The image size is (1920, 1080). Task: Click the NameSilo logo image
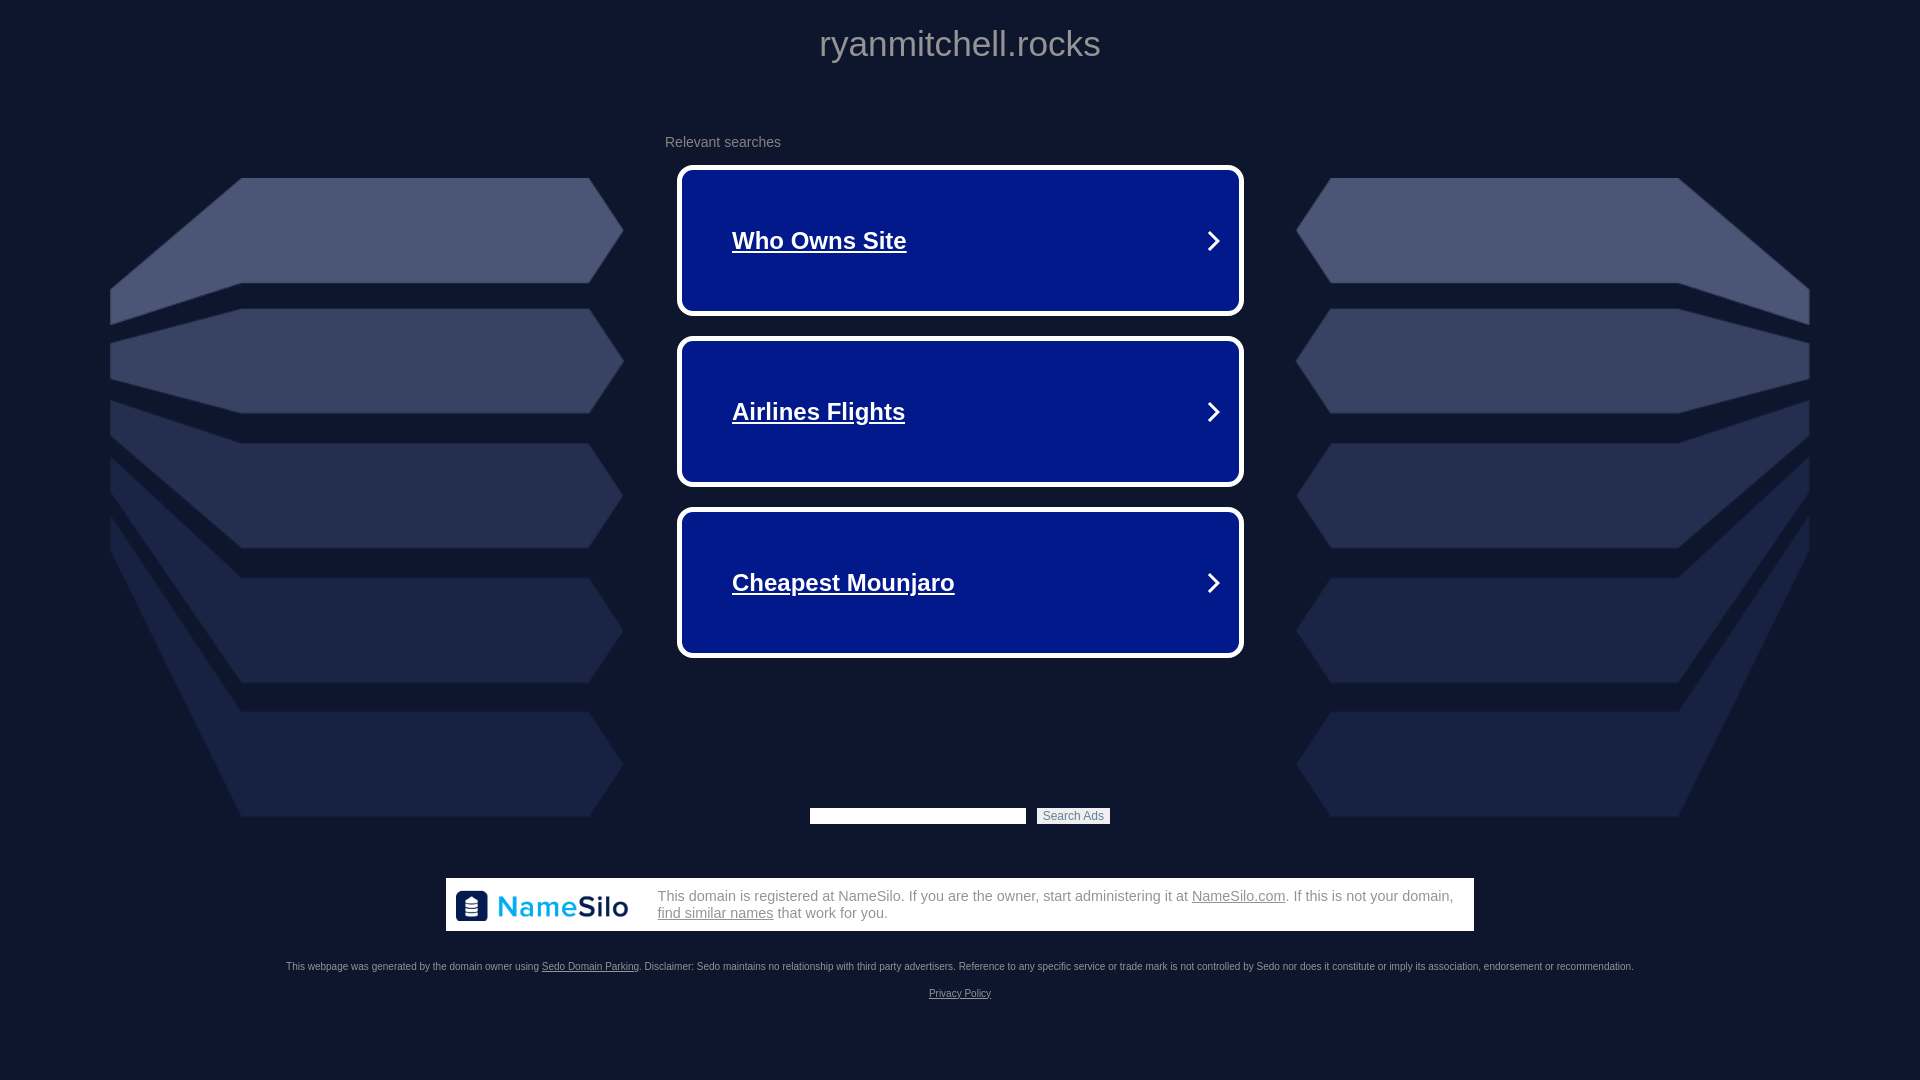click(x=542, y=906)
